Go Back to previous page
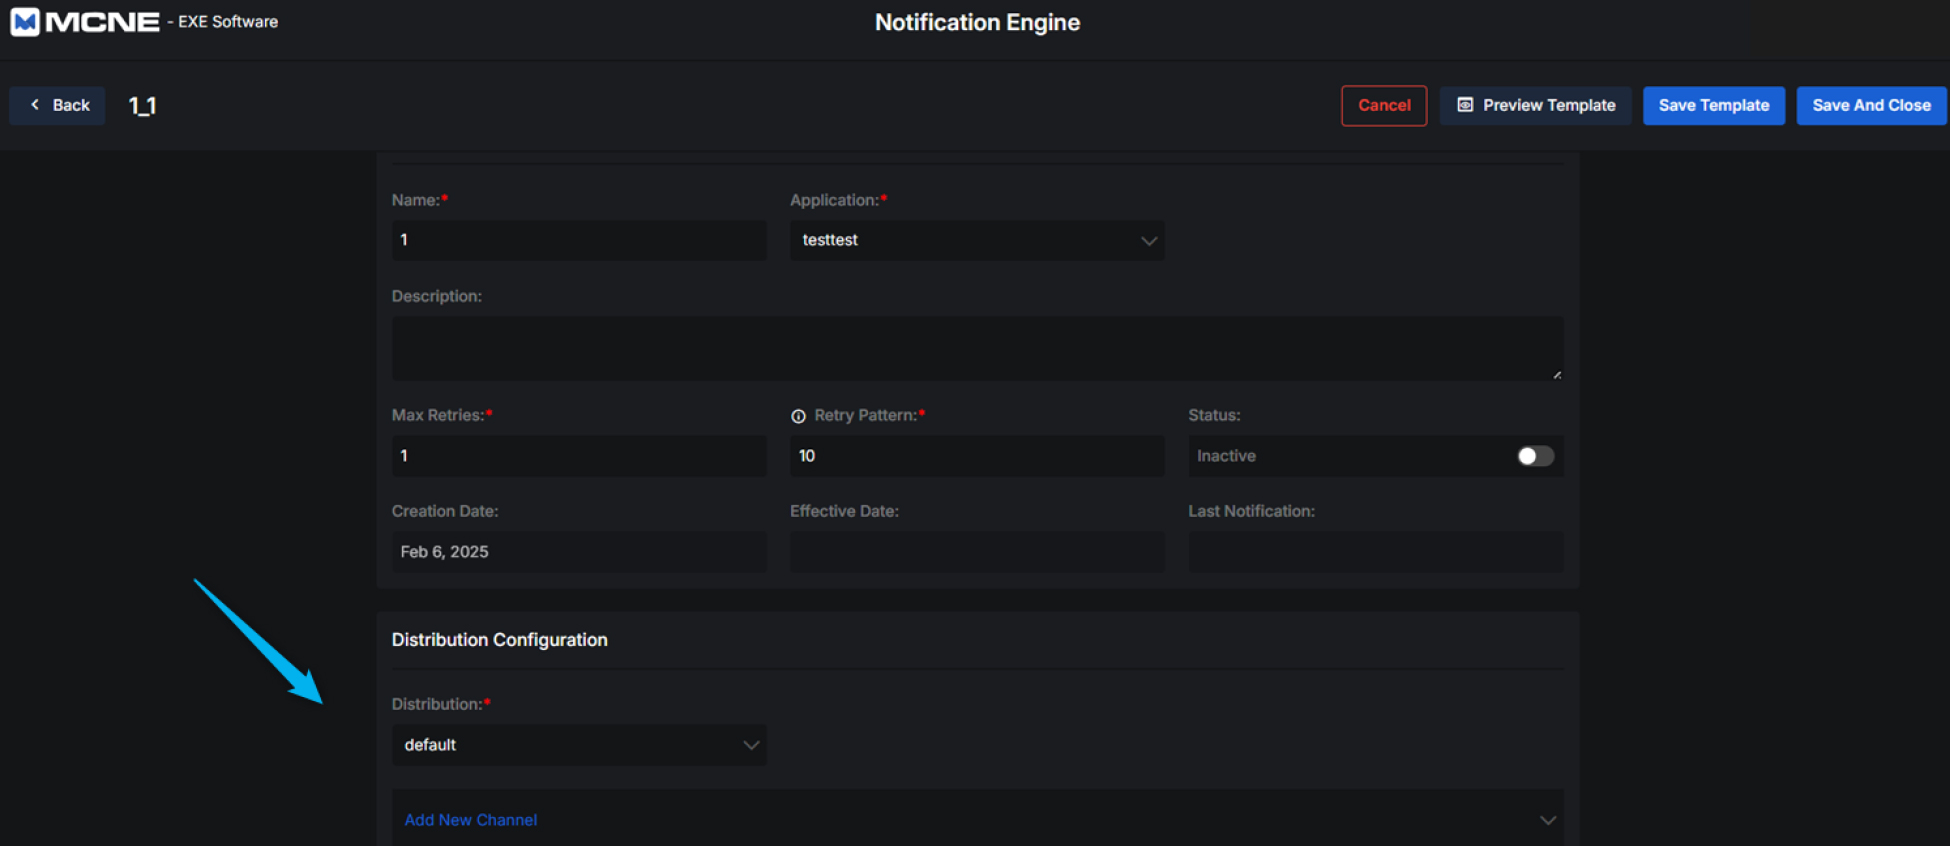This screenshot has width=1950, height=846. click(x=58, y=105)
